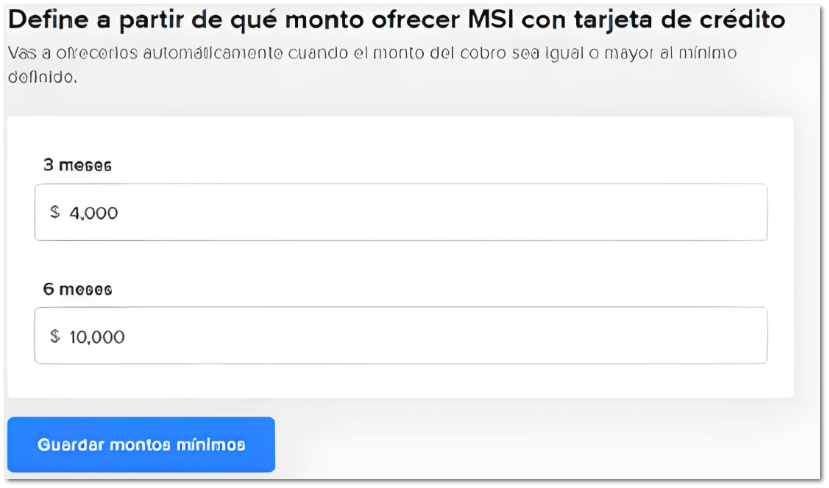Image resolution: width=829 pixels, height=488 pixels.
Task: Place cursor on the 10,000 value
Action: pyautogui.click(x=97, y=336)
